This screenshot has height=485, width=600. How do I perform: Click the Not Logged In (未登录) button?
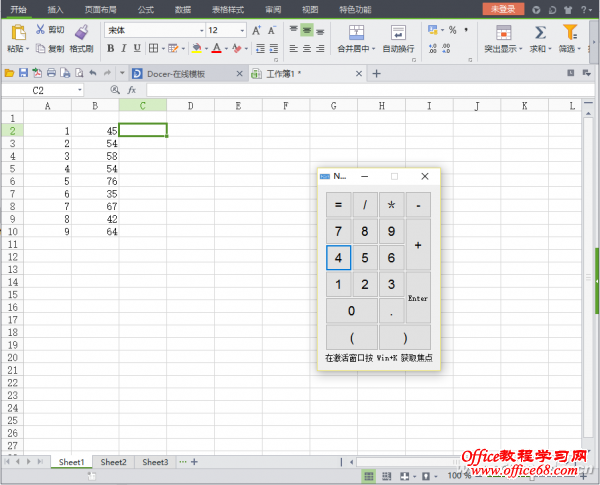pos(501,8)
